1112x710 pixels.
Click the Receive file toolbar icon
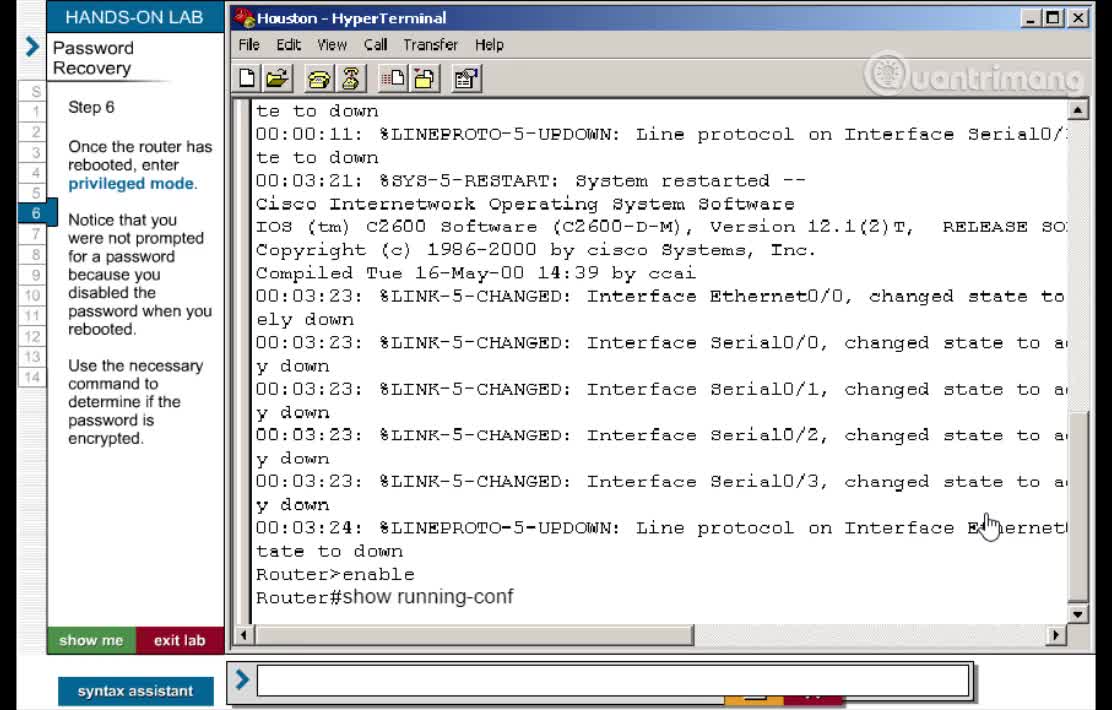425,78
